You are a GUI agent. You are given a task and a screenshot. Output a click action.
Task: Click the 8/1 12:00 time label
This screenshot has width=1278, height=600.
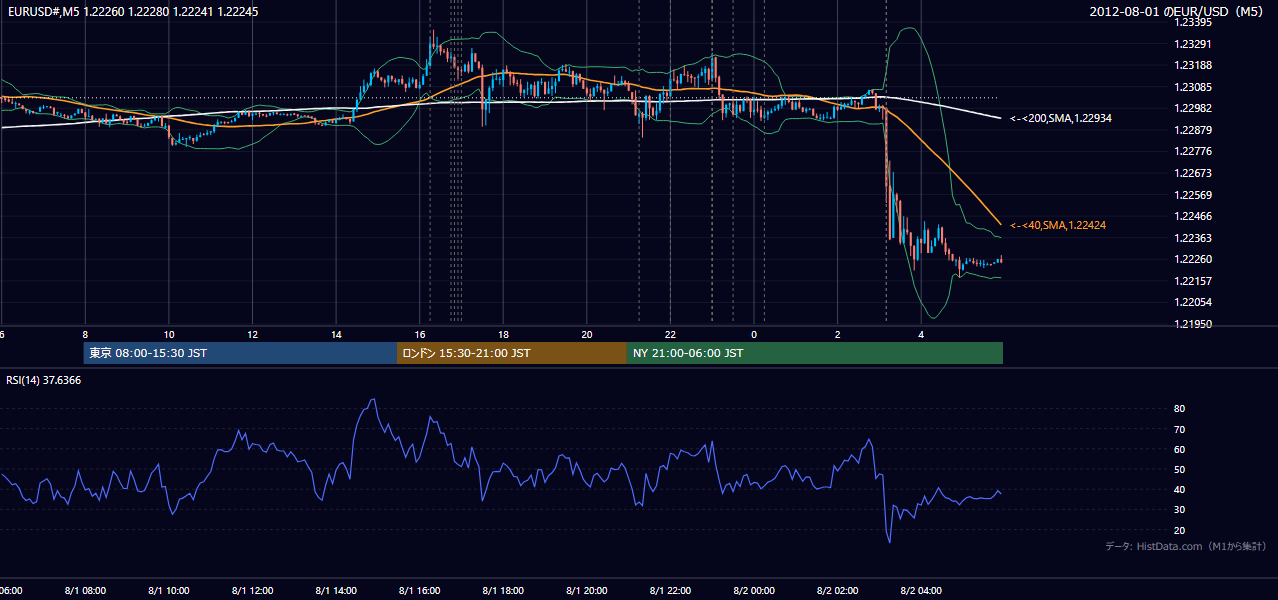point(252,591)
